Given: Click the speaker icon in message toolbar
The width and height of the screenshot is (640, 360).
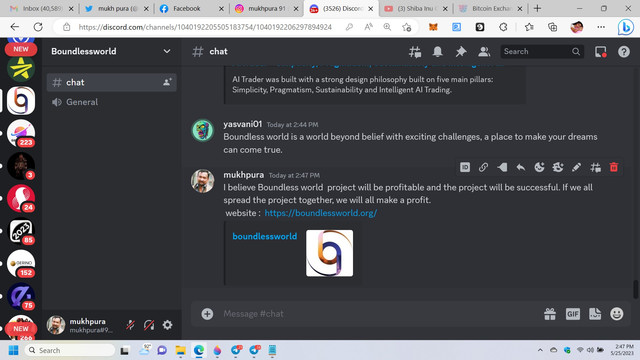Looking at the screenshot, I should tap(502, 167).
